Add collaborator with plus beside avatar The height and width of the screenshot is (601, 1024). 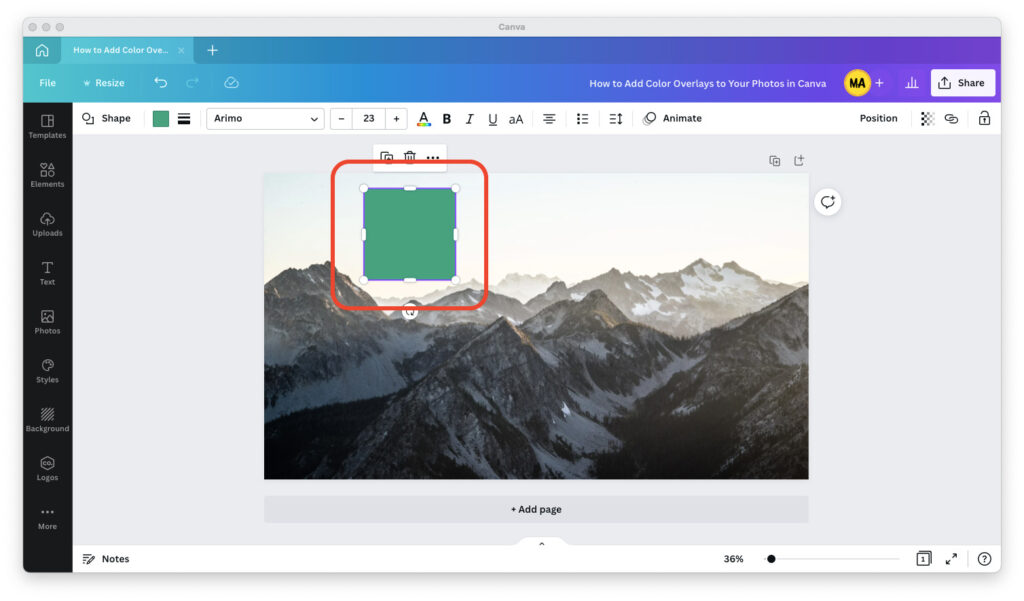tap(880, 83)
